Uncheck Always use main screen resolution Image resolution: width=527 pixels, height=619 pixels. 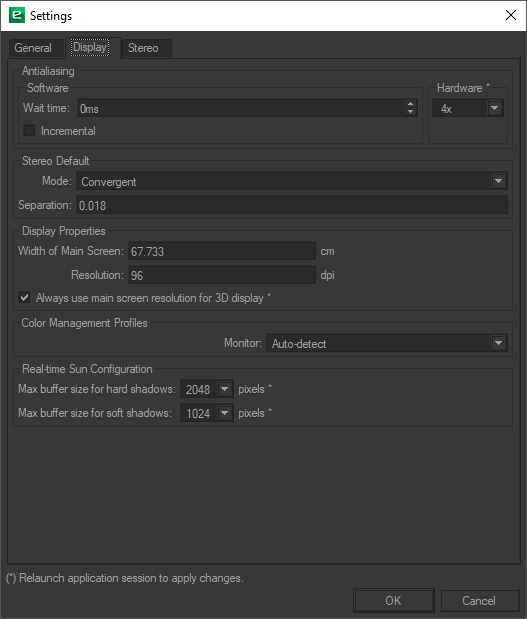[24, 298]
